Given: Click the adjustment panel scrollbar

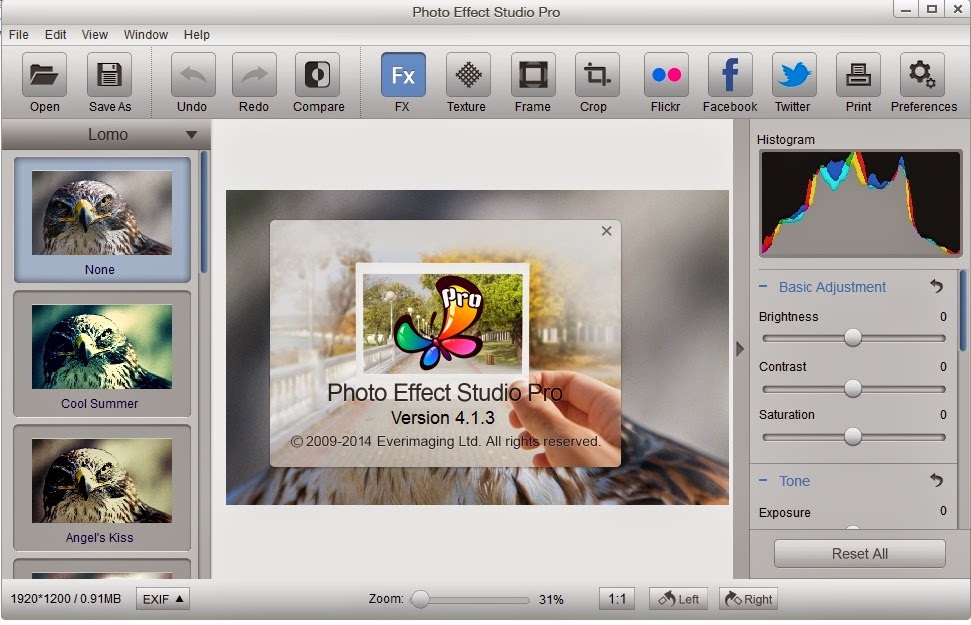Looking at the screenshot, I should [964, 310].
